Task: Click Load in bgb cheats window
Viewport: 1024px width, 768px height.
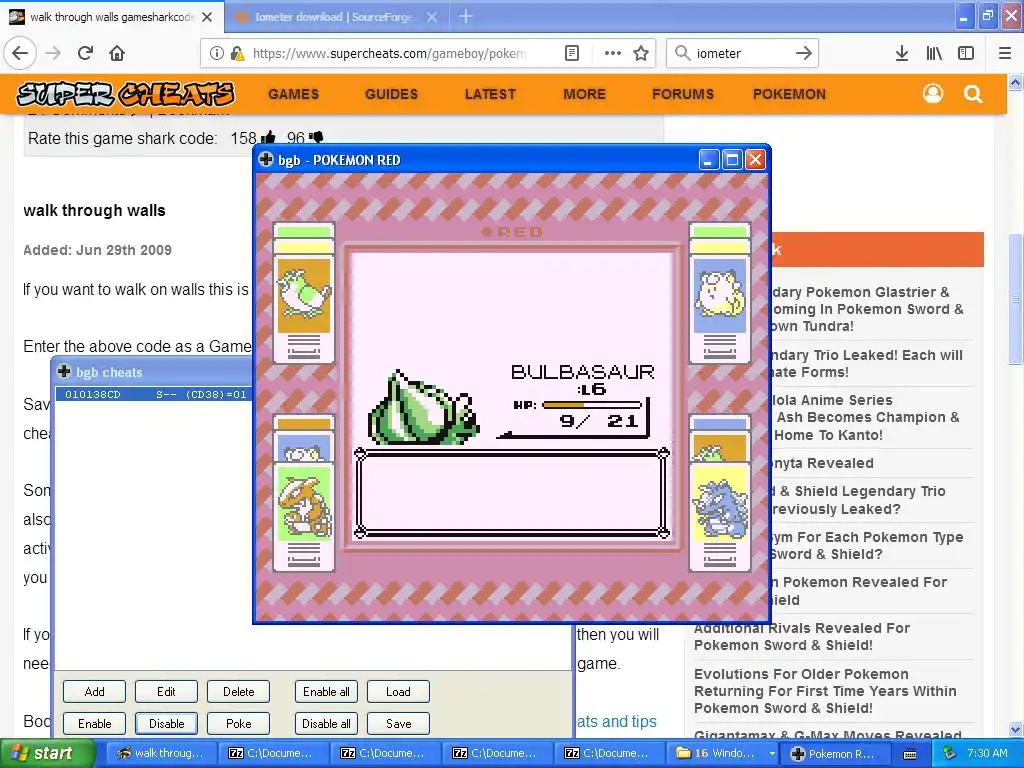Action: (398, 692)
